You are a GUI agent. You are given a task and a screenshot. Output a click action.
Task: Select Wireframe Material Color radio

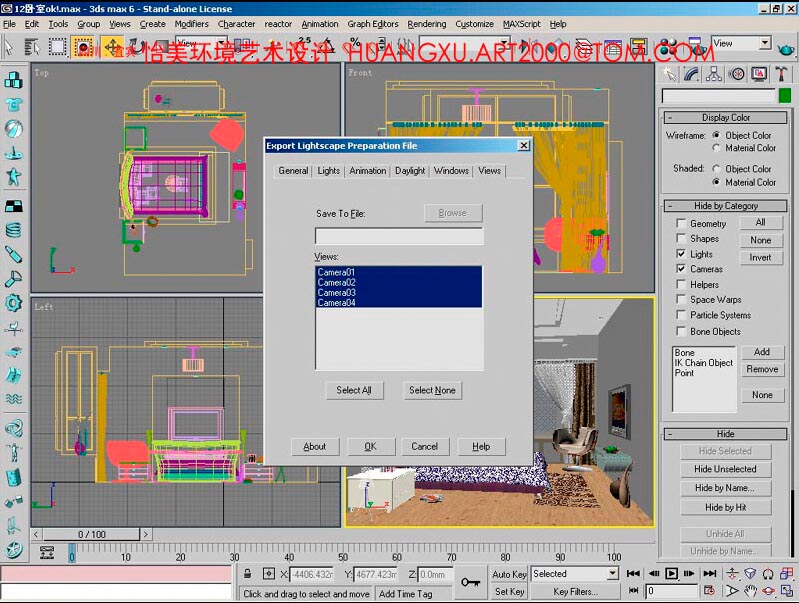pyautogui.click(x=716, y=148)
